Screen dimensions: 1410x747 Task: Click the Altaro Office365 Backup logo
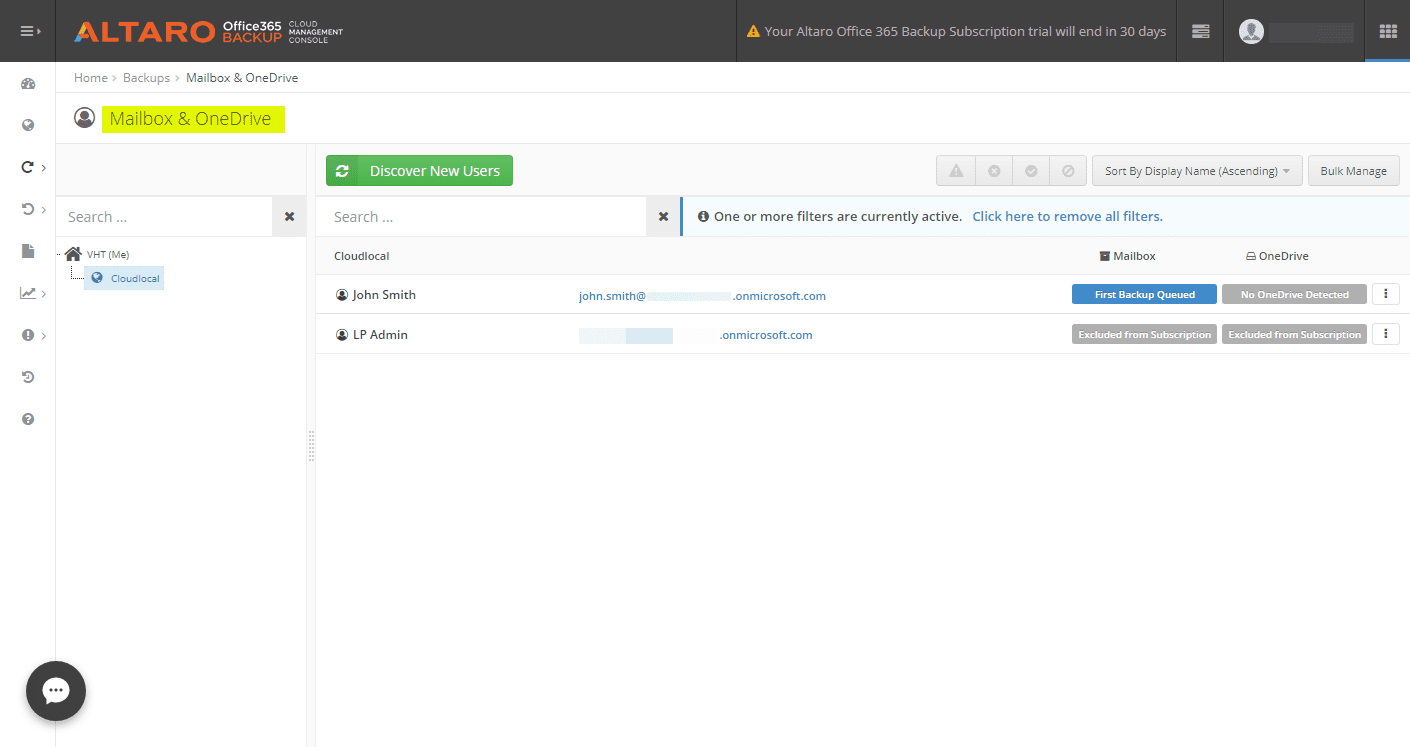click(208, 31)
